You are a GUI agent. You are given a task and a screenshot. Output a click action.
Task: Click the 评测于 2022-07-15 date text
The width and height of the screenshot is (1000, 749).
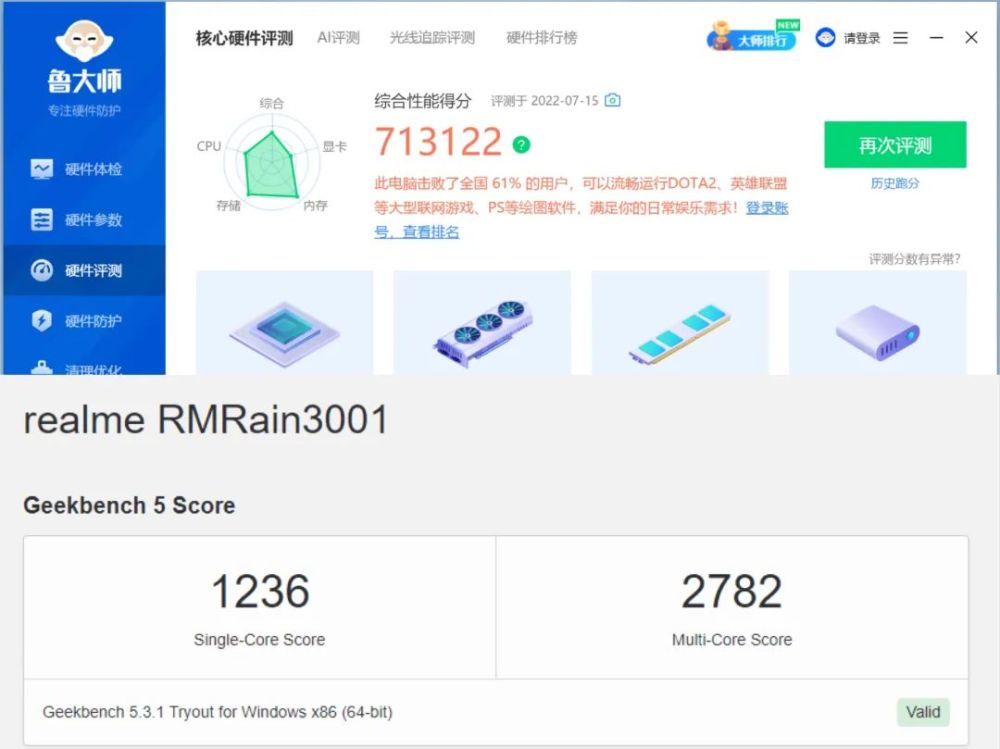pyautogui.click(x=544, y=101)
